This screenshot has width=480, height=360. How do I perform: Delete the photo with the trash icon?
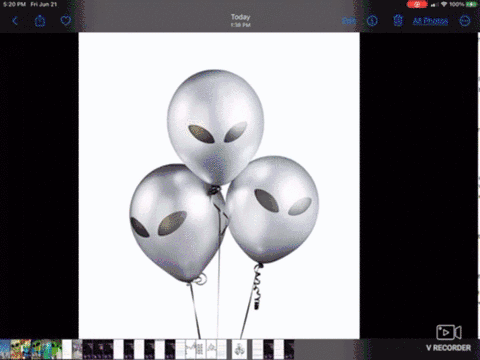398,21
